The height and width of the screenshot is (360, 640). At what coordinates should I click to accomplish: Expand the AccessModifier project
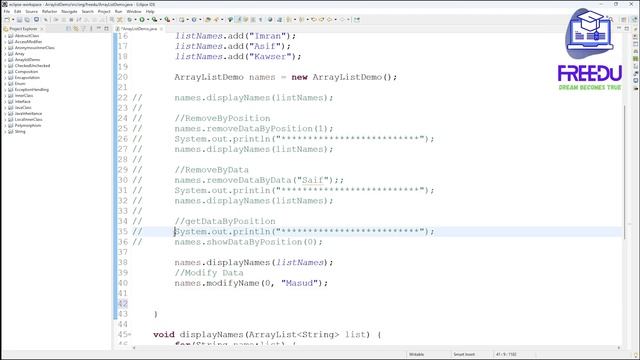5,42
